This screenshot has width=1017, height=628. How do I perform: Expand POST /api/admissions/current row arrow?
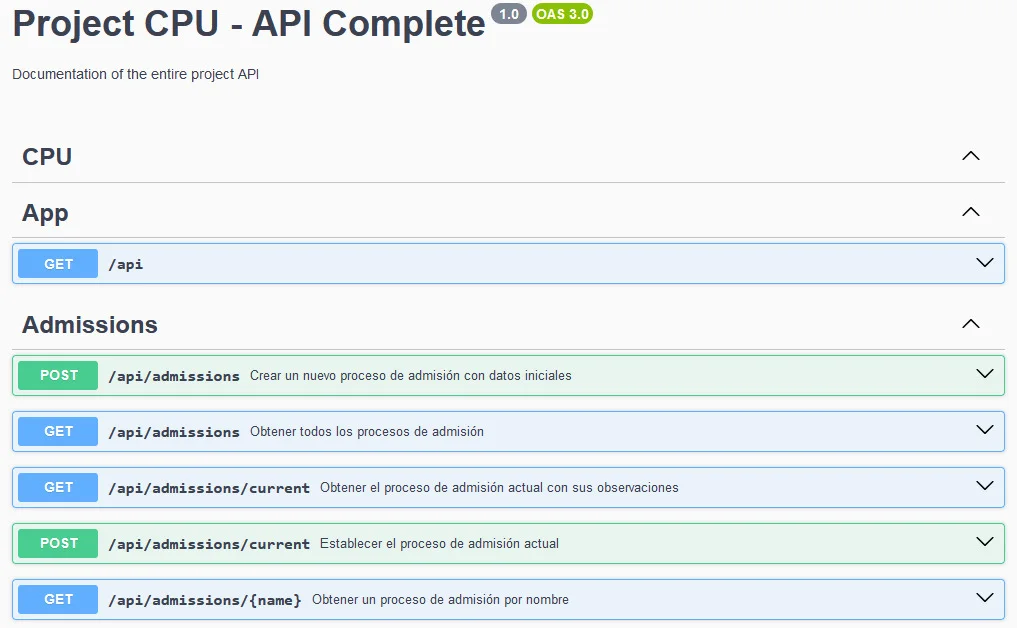[x=984, y=543]
